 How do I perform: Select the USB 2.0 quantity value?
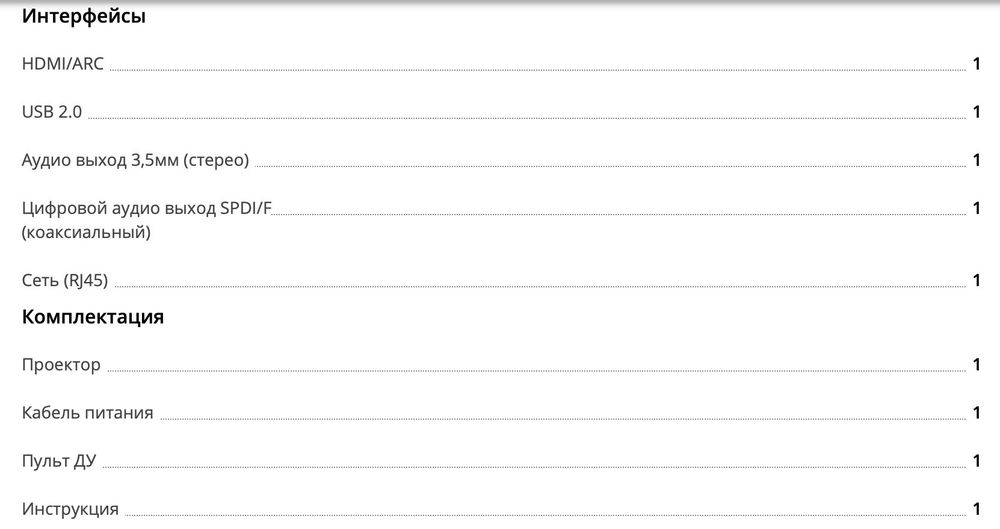click(976, 112)
